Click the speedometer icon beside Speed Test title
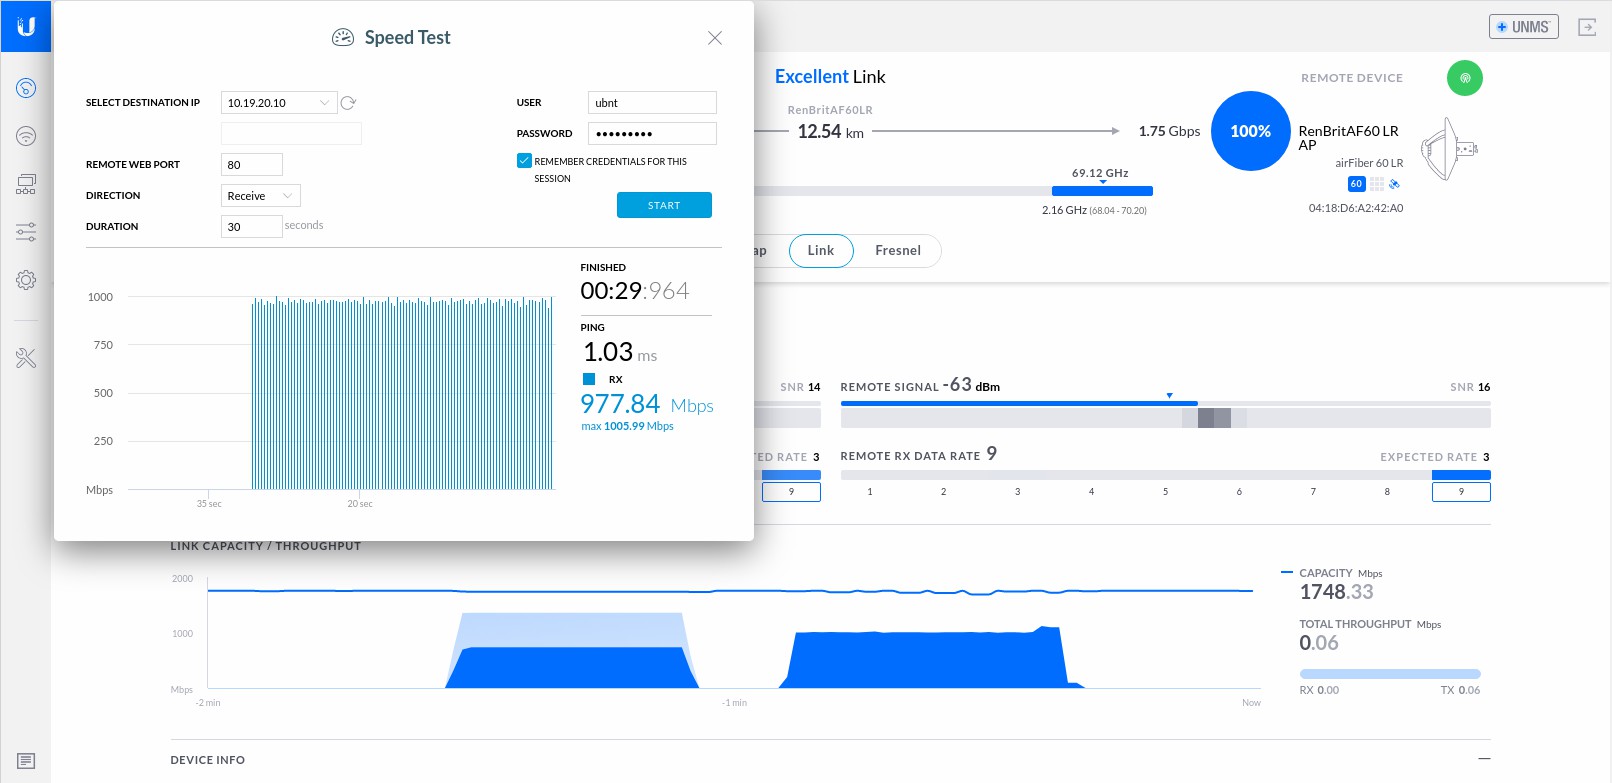This screenshot has height=783, width=1612. tap(343, 38)
